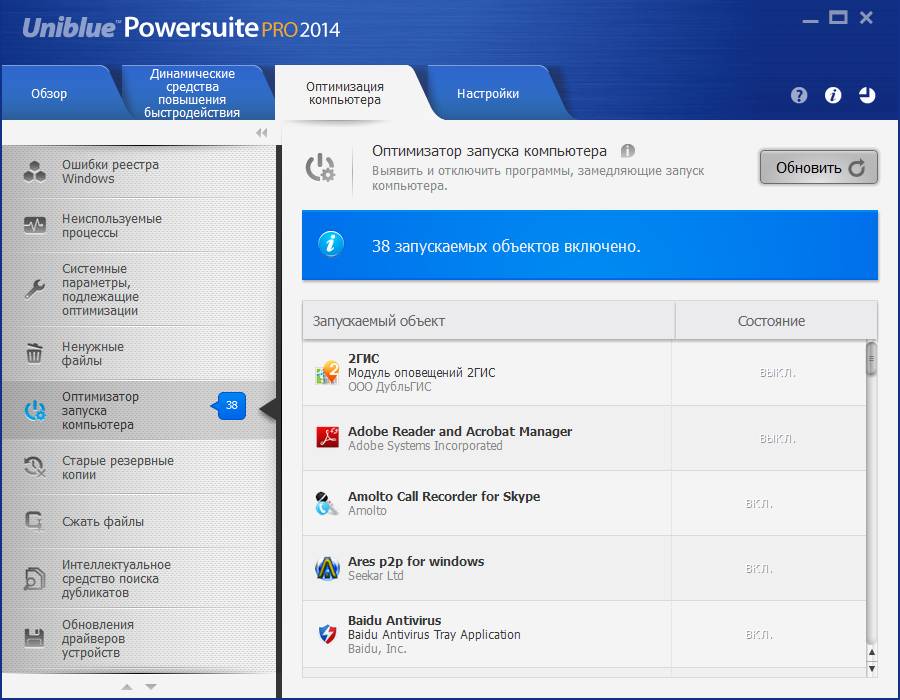The height and width of the screenshot is (700, 900).
Task: Click the large startup optimizer header icon
Action: tap(320, 168)
